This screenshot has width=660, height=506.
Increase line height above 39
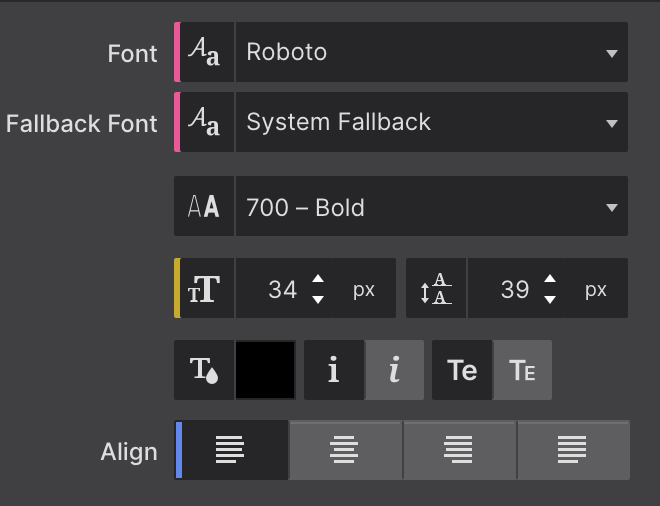(550, 279)
